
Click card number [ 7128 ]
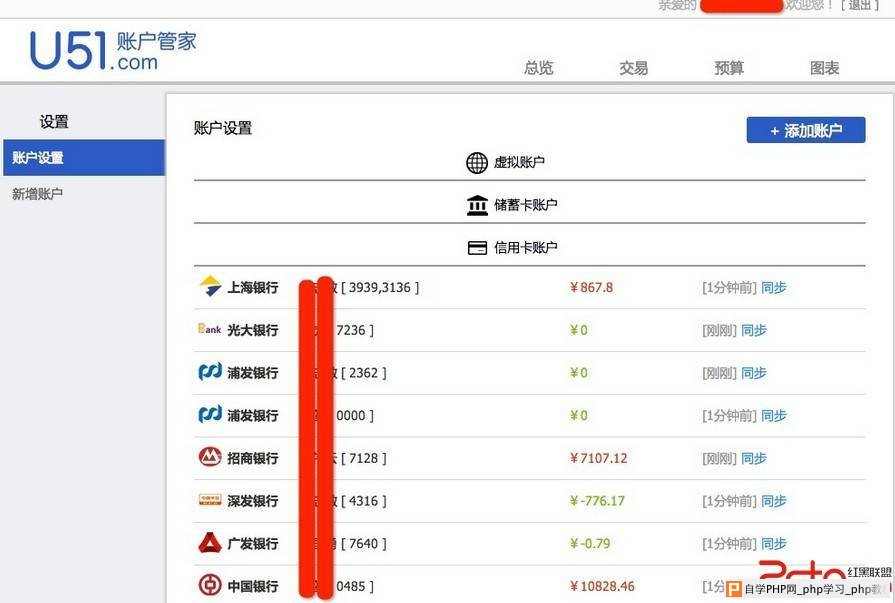(364, 458)
